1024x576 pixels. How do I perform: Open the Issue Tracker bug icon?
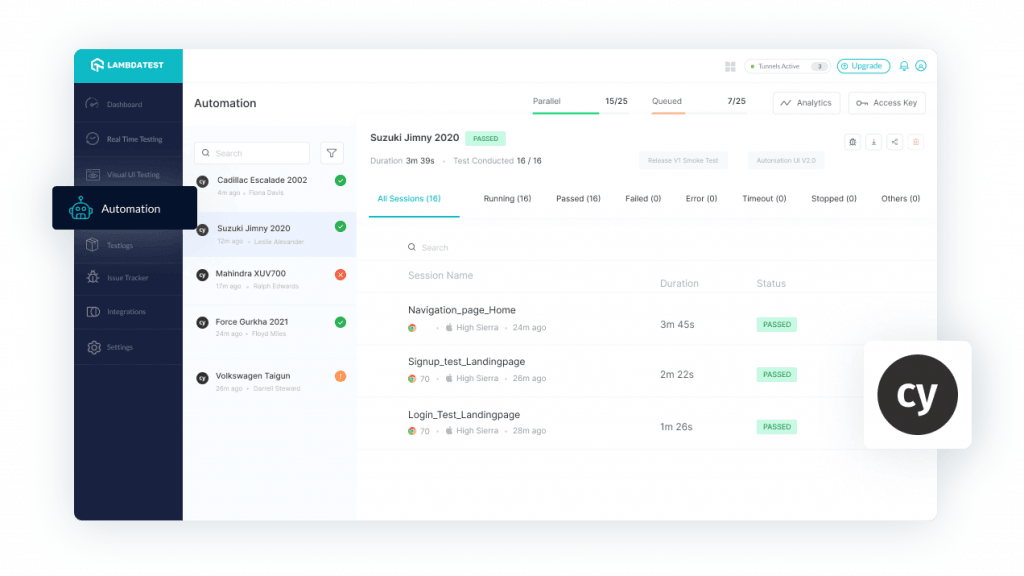coord(93,278)
